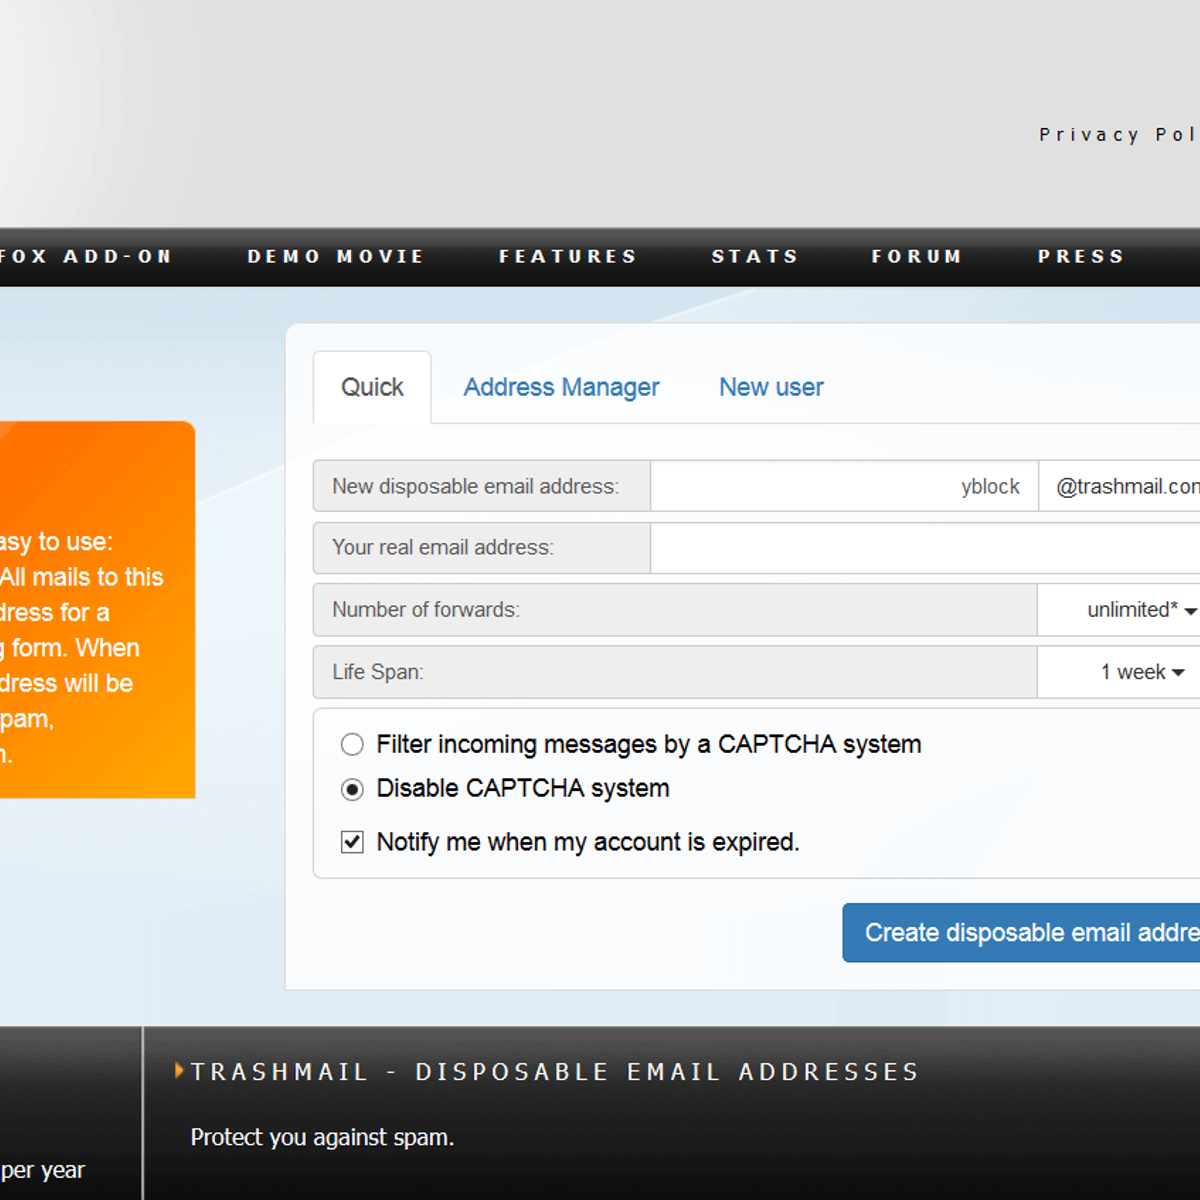Open the Firefox Add-on navigation link
This screenshot has width=1200, height=1200.
(85, 257)
